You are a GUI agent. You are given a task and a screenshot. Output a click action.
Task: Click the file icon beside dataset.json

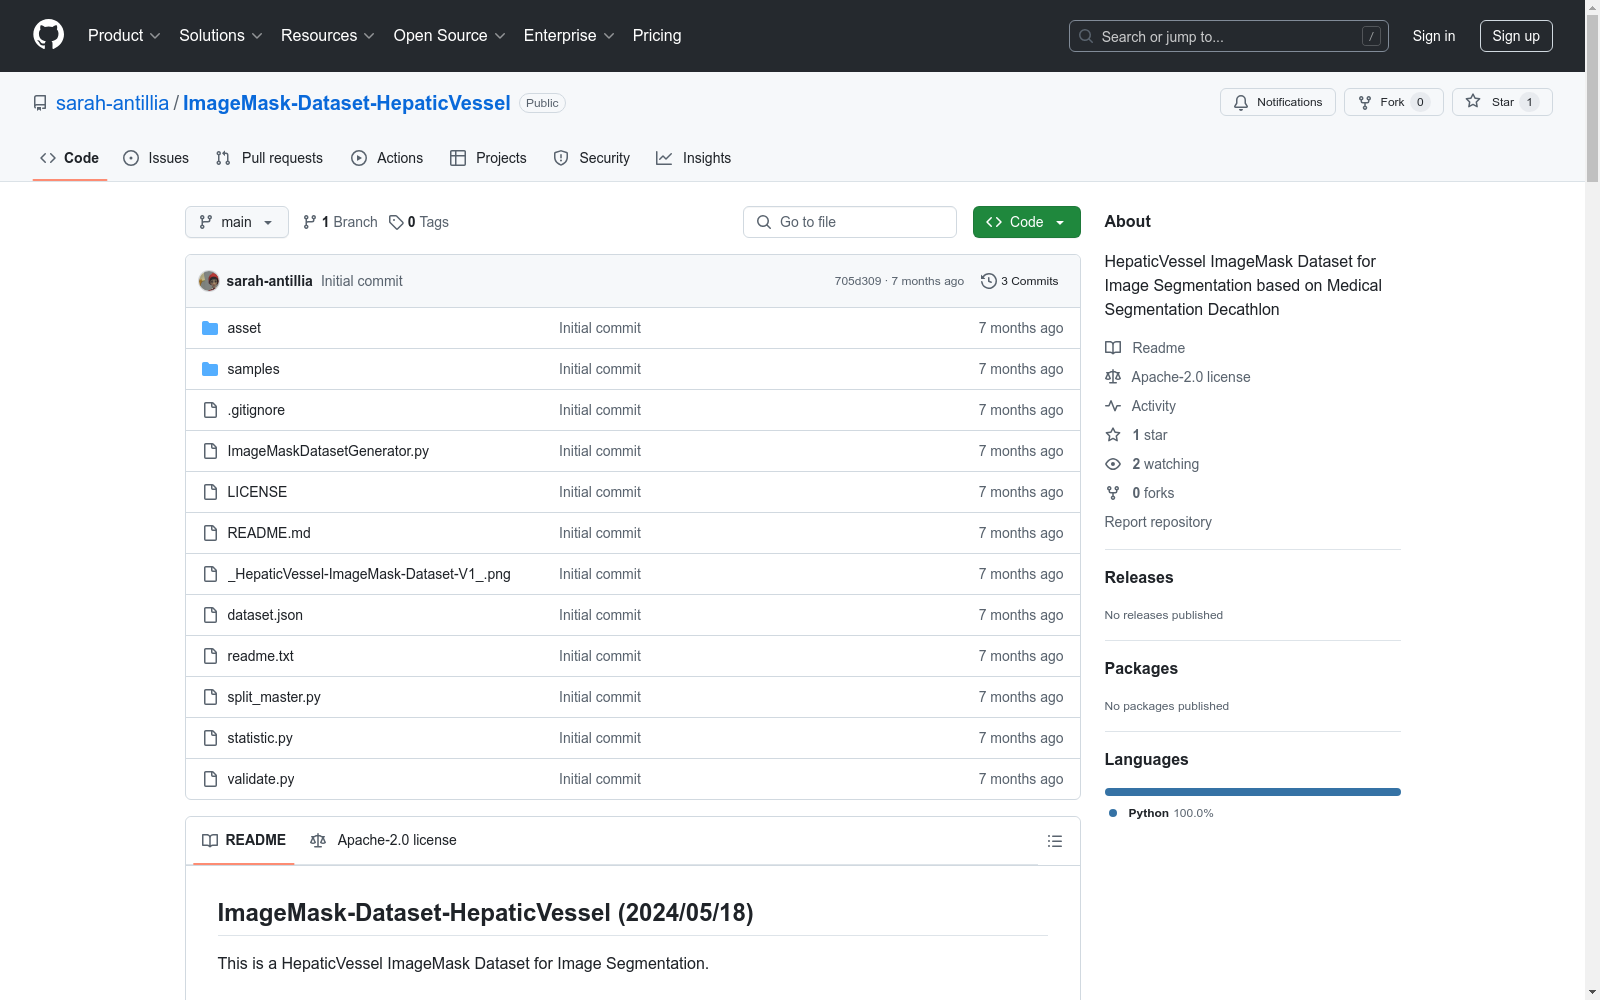[x=210, y=615]
